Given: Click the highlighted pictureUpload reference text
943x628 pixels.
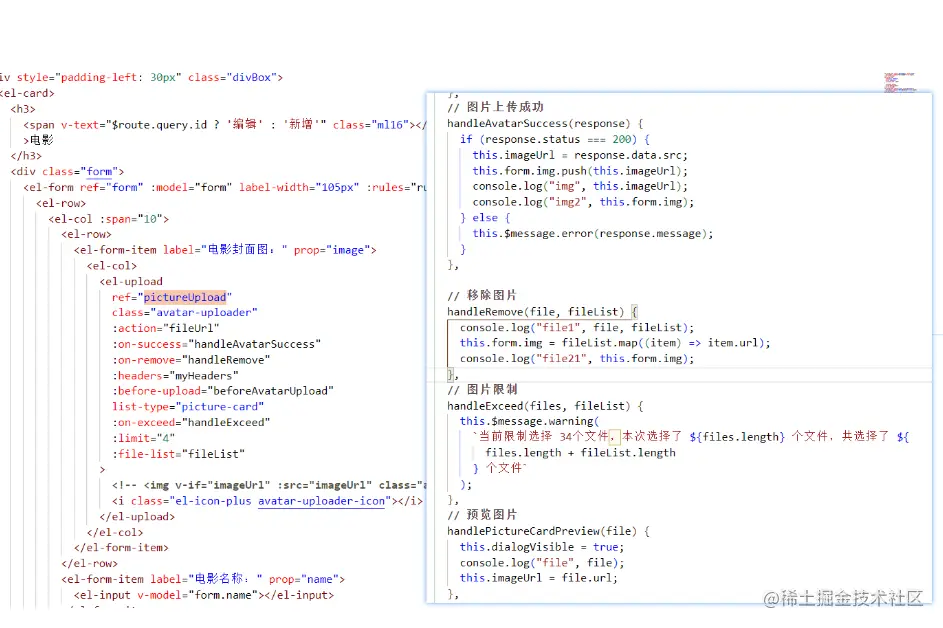Looking at the screenshot, I should (x=186, y=296).
